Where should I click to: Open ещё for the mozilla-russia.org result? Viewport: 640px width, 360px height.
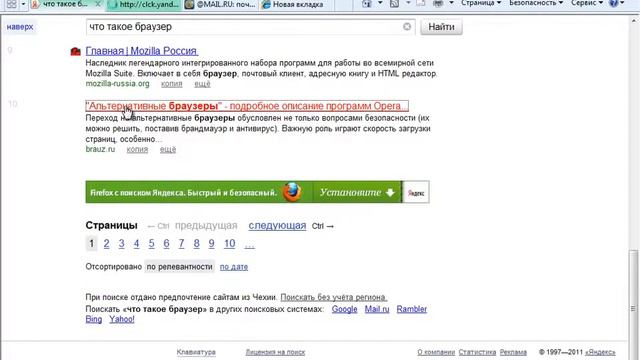click(202, 84)
